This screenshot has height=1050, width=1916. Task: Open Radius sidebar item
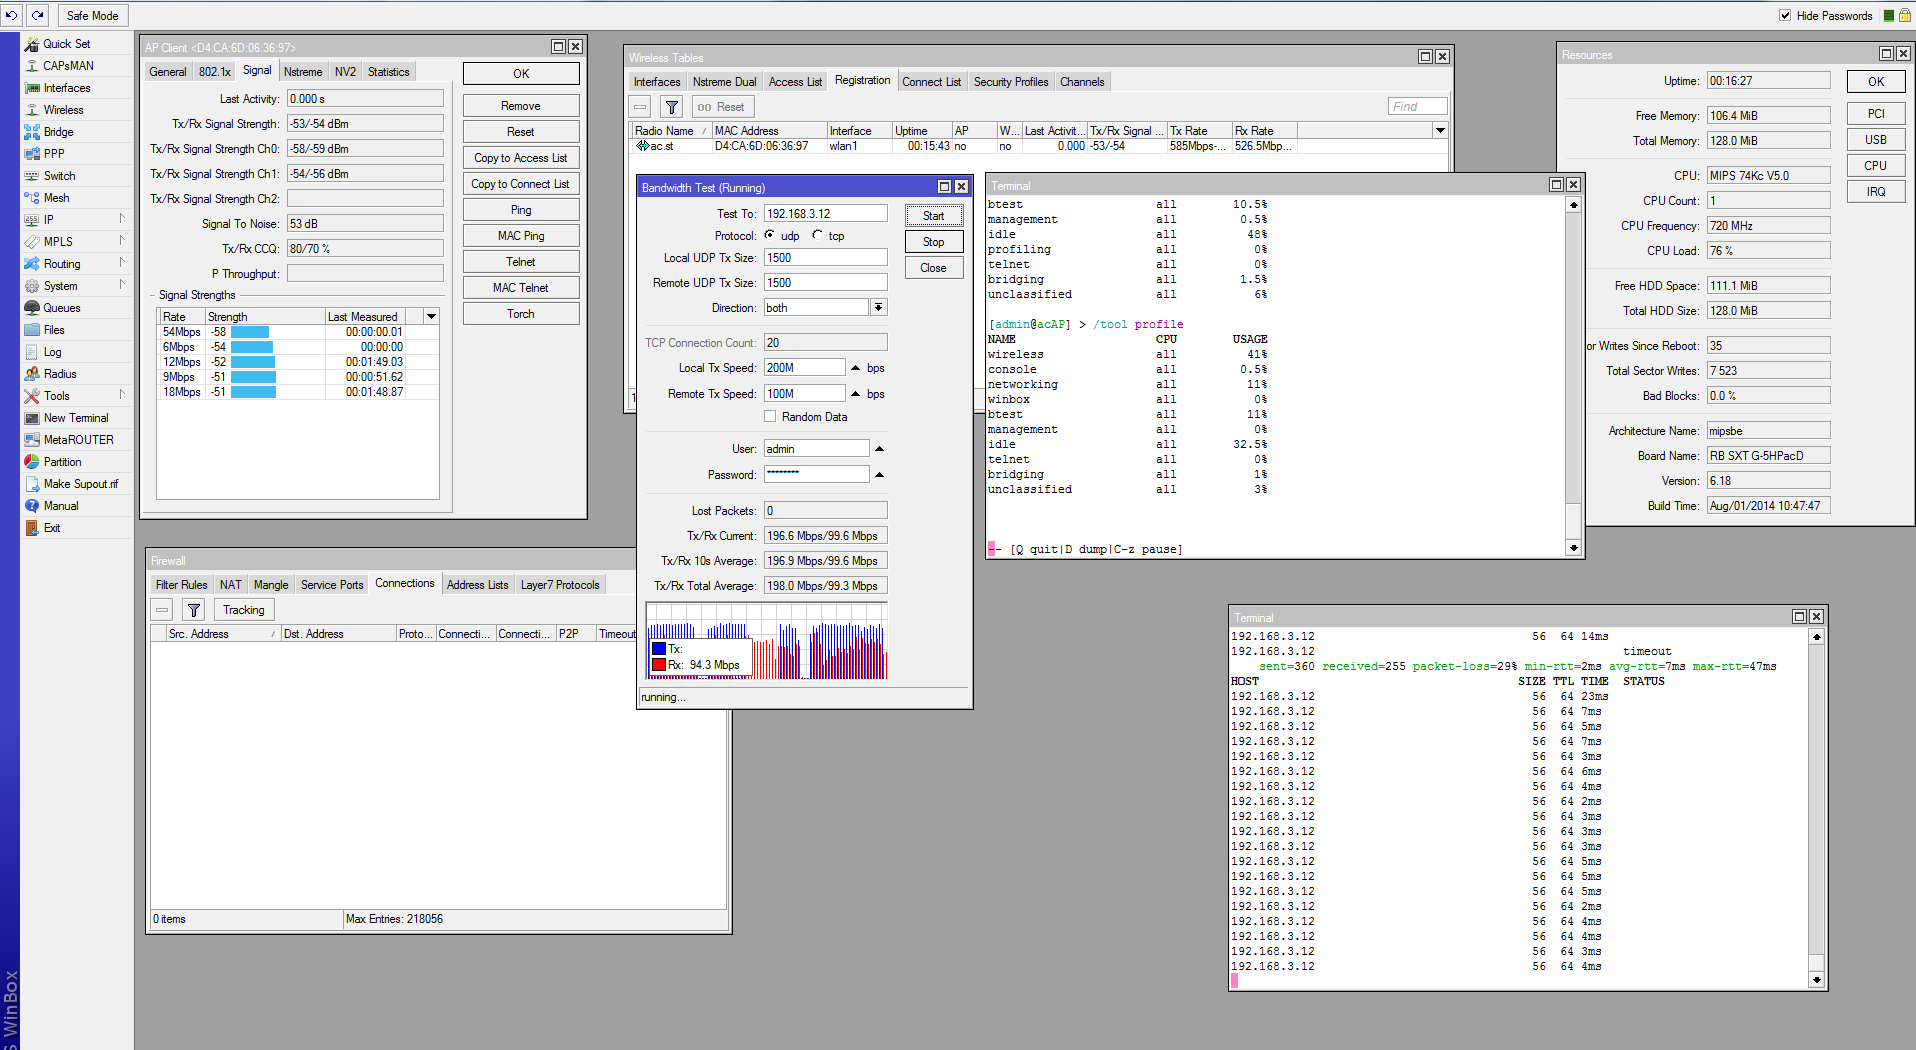60,374
